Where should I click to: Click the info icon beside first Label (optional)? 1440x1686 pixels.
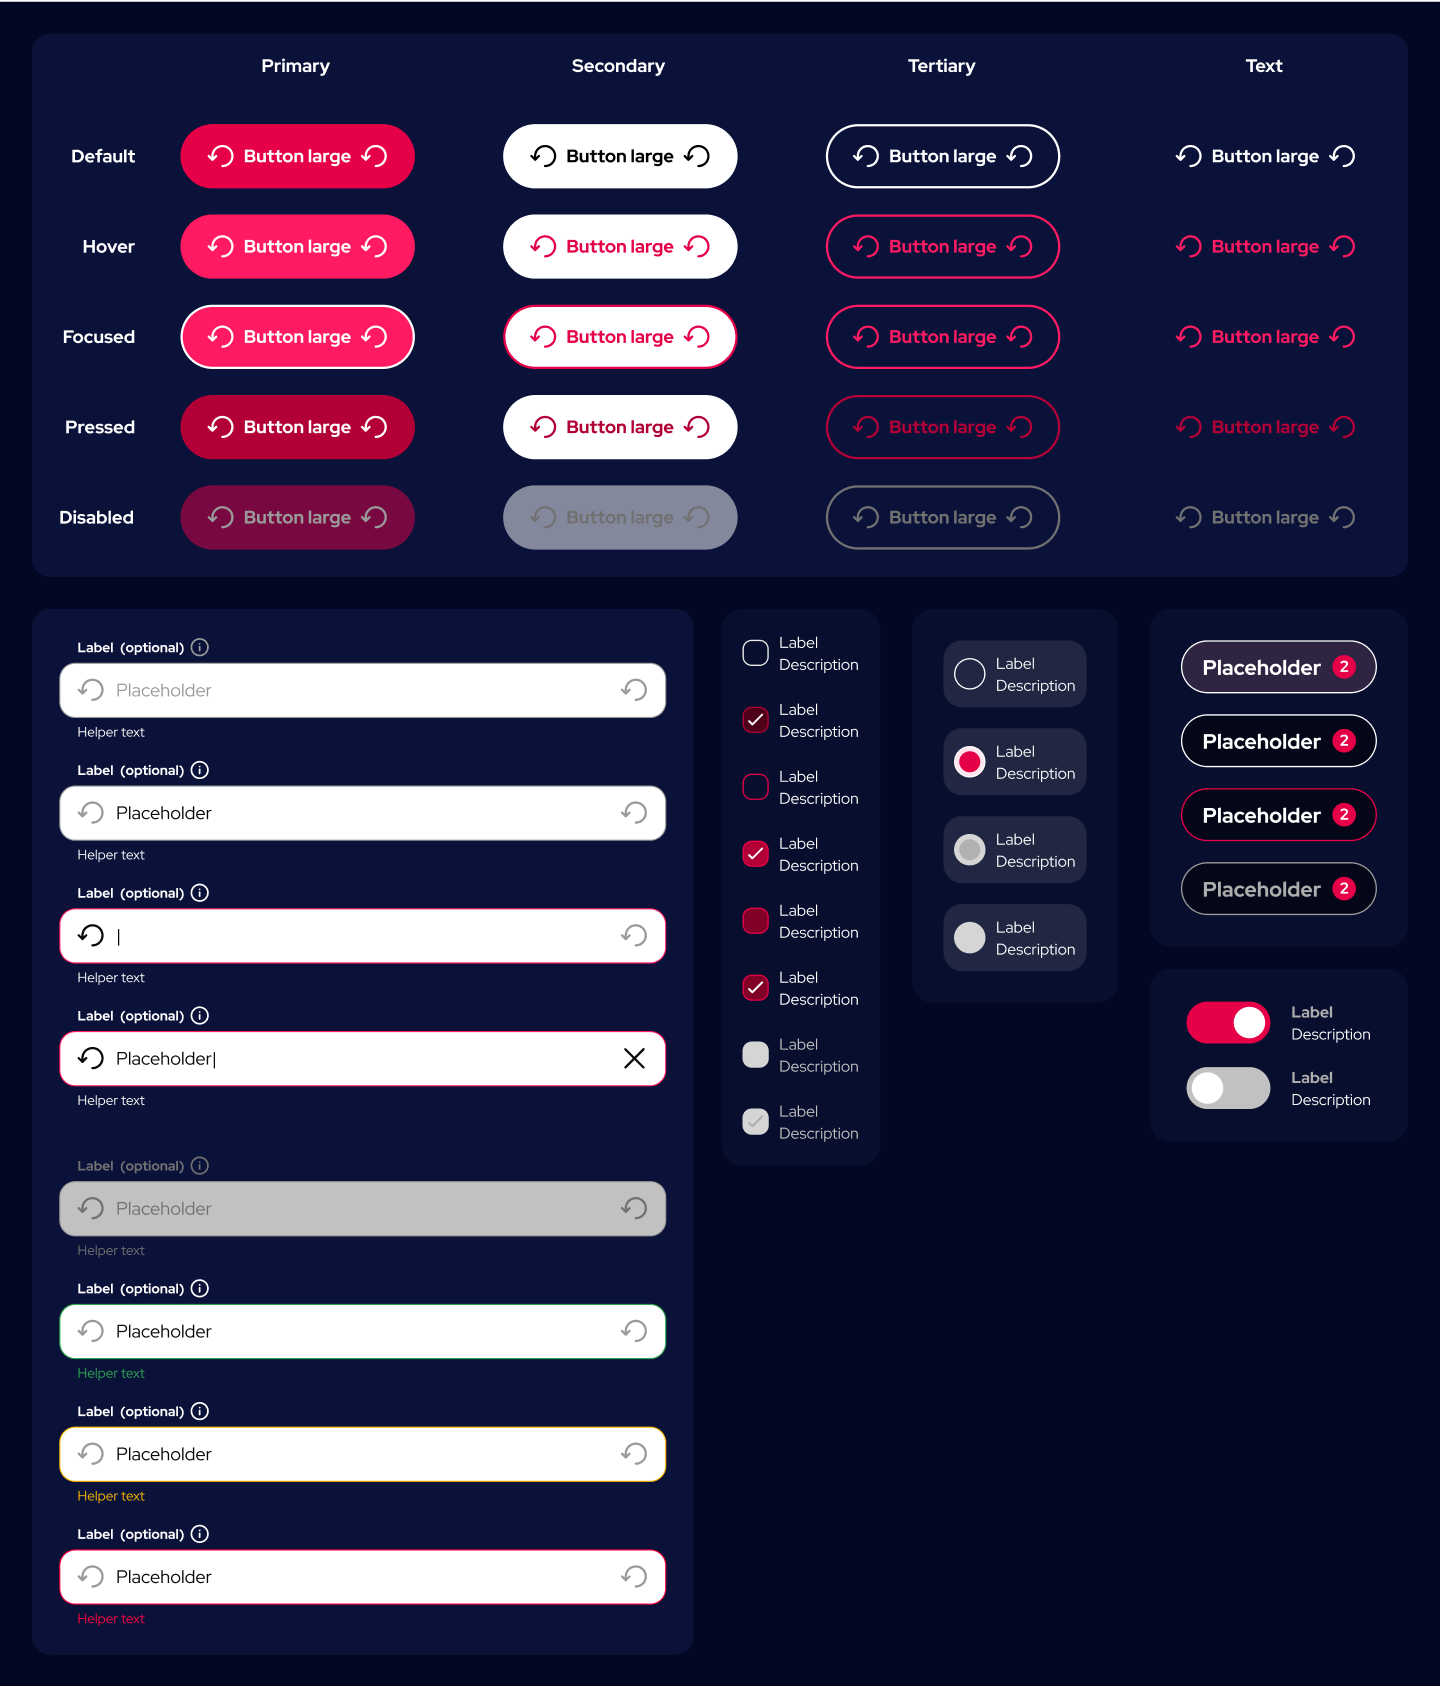click(200, 647)
